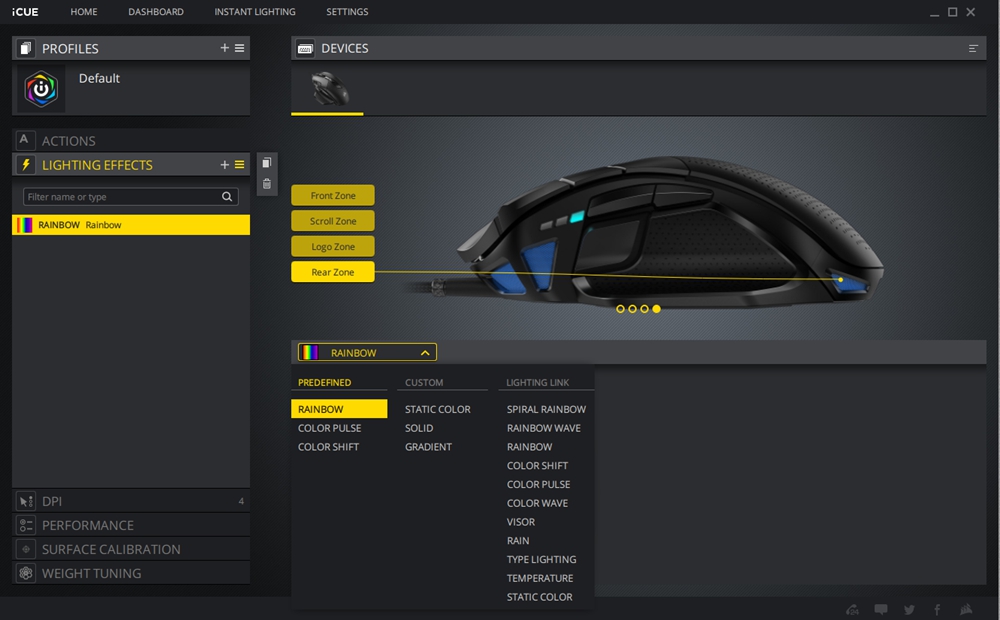
Task: Expand the Weight Tuning section
Action: click(131, 573)
